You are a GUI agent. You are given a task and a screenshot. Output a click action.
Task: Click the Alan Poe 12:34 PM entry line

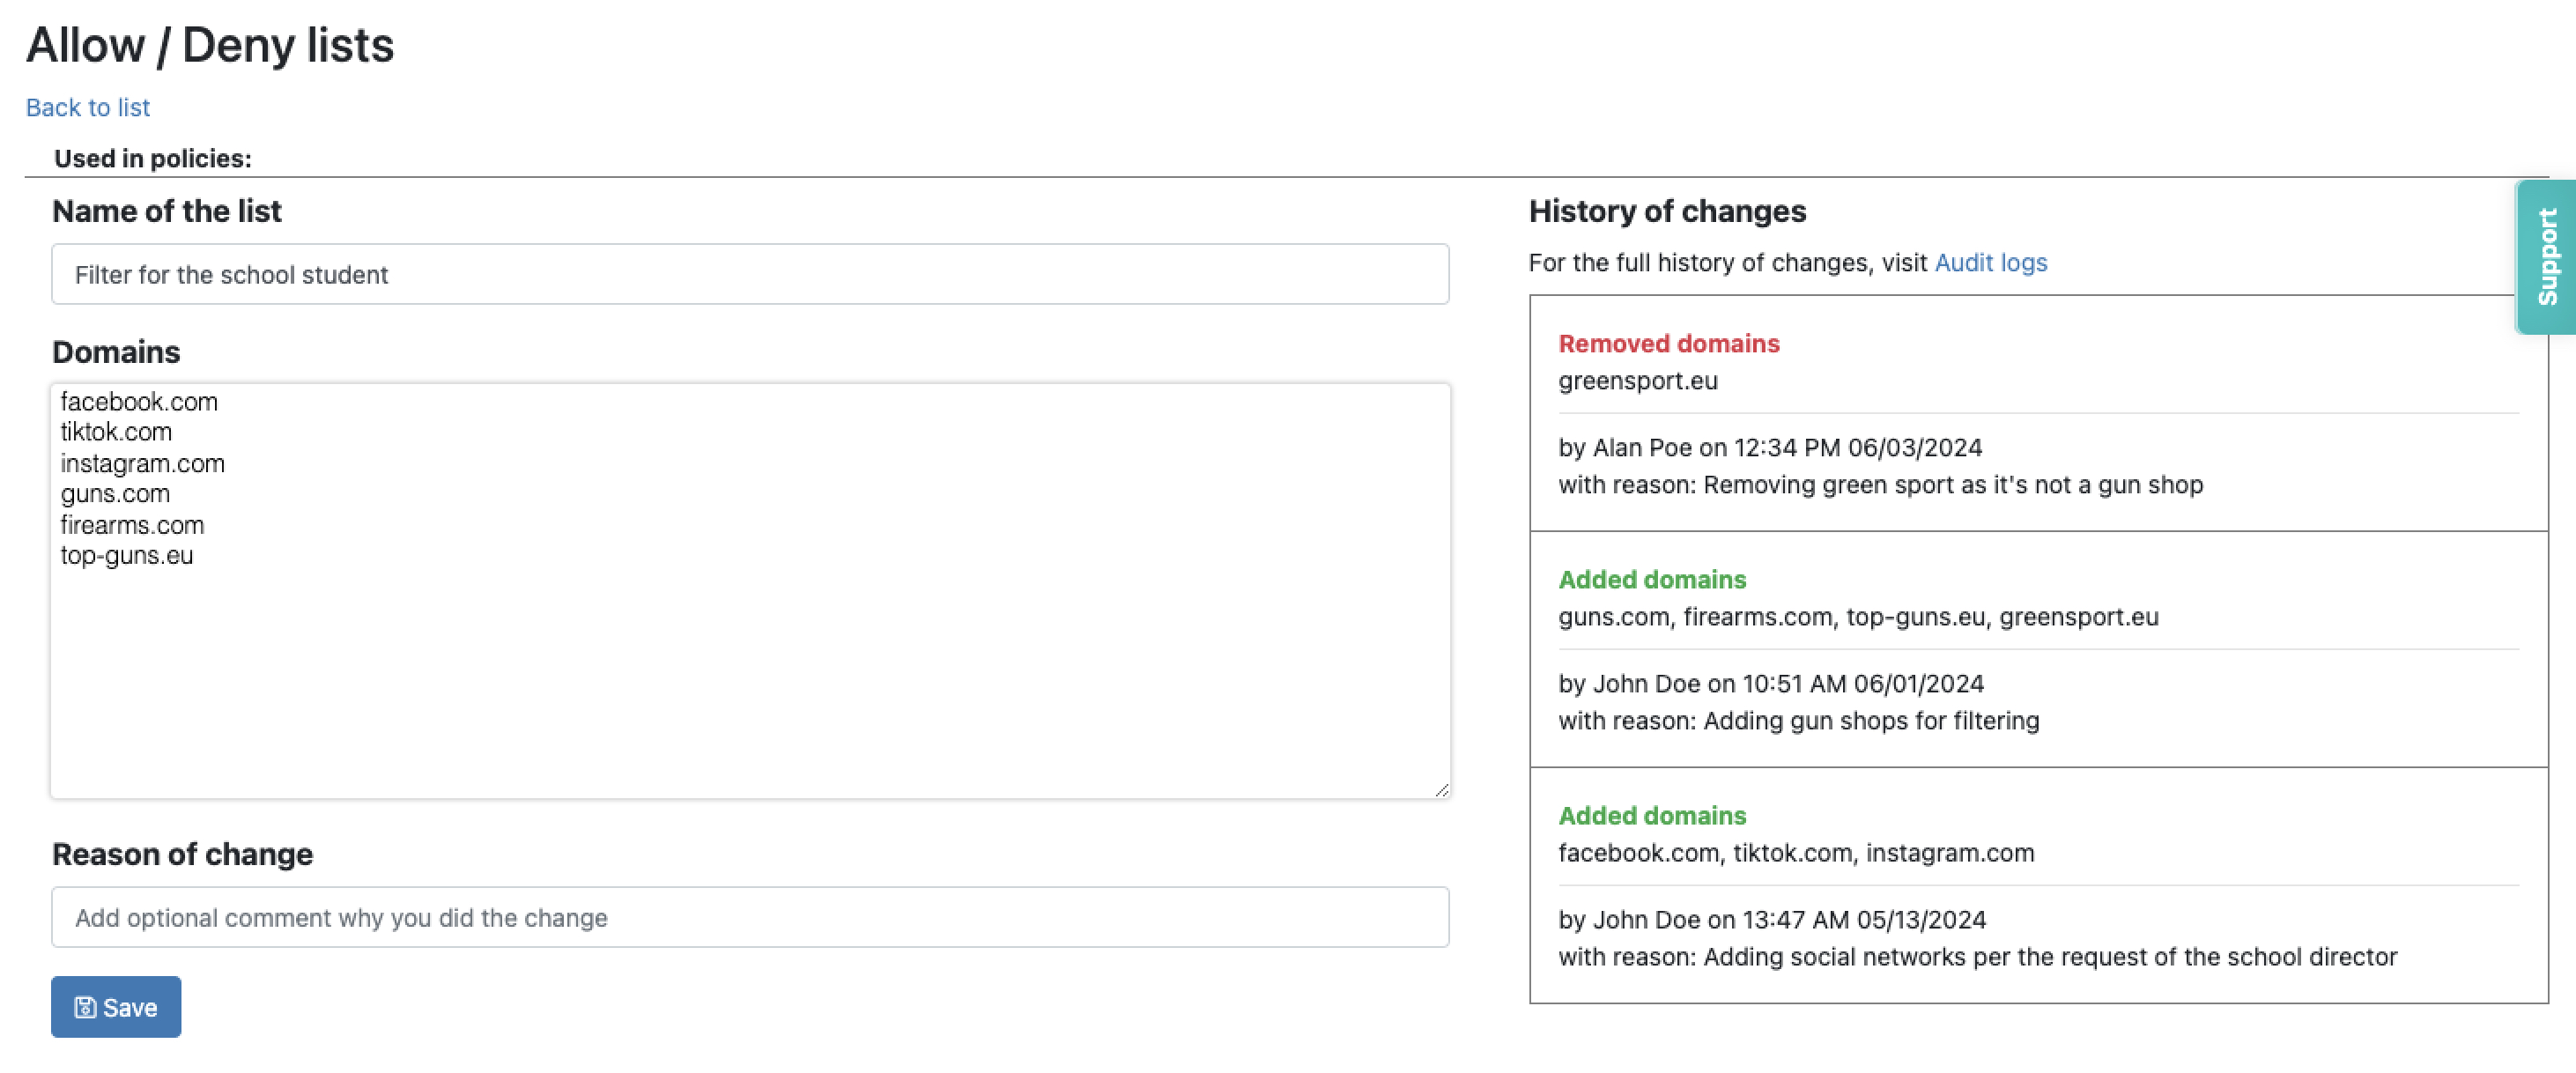click(1770, 447)
